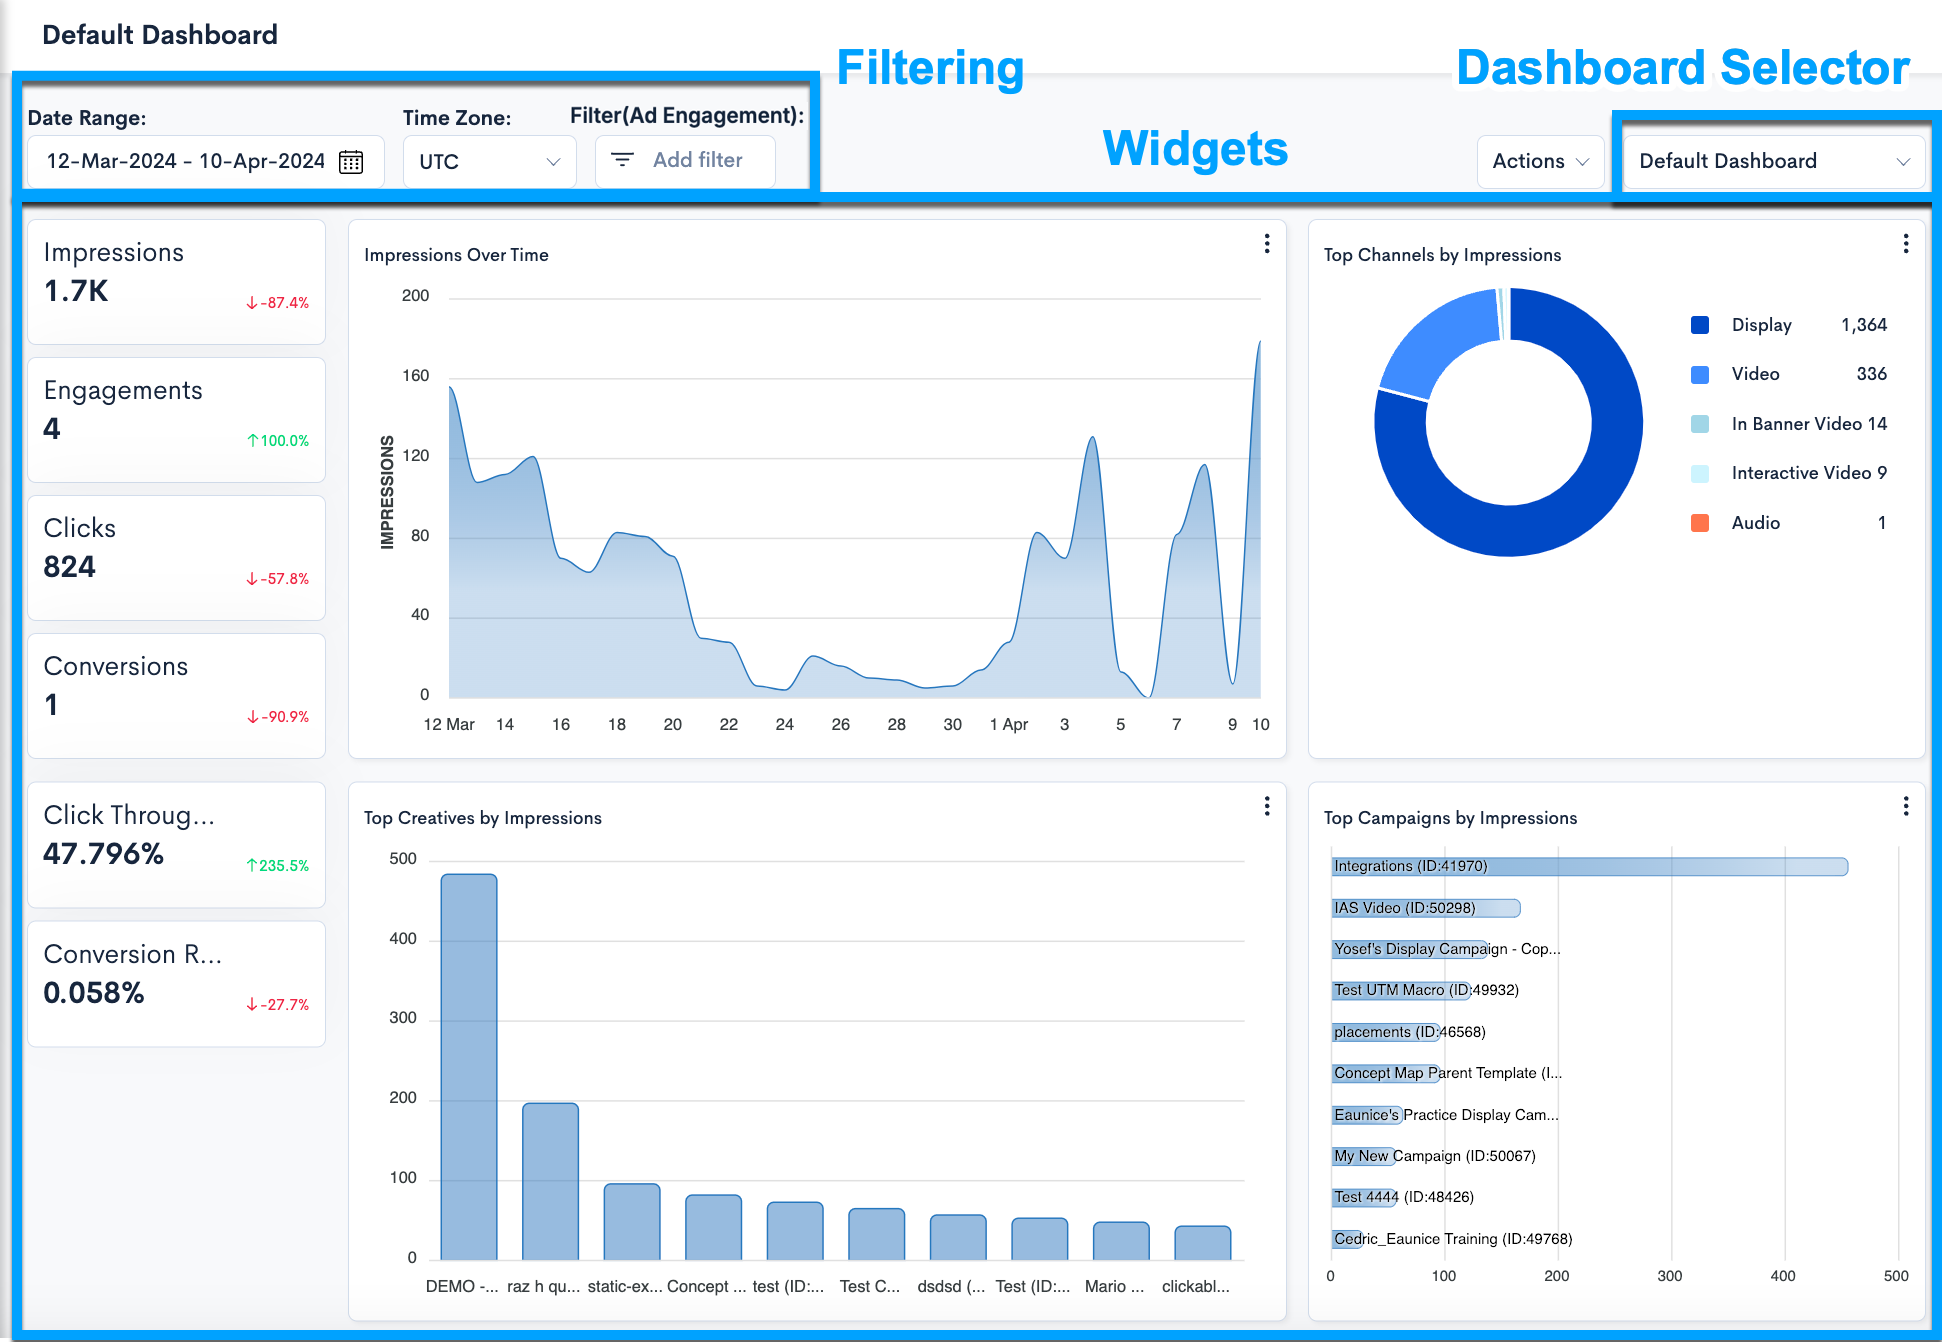Click My New Campaign (ID:50067) bar
This screenshot has height=1342, width=1942.
coord(1362,1156)
